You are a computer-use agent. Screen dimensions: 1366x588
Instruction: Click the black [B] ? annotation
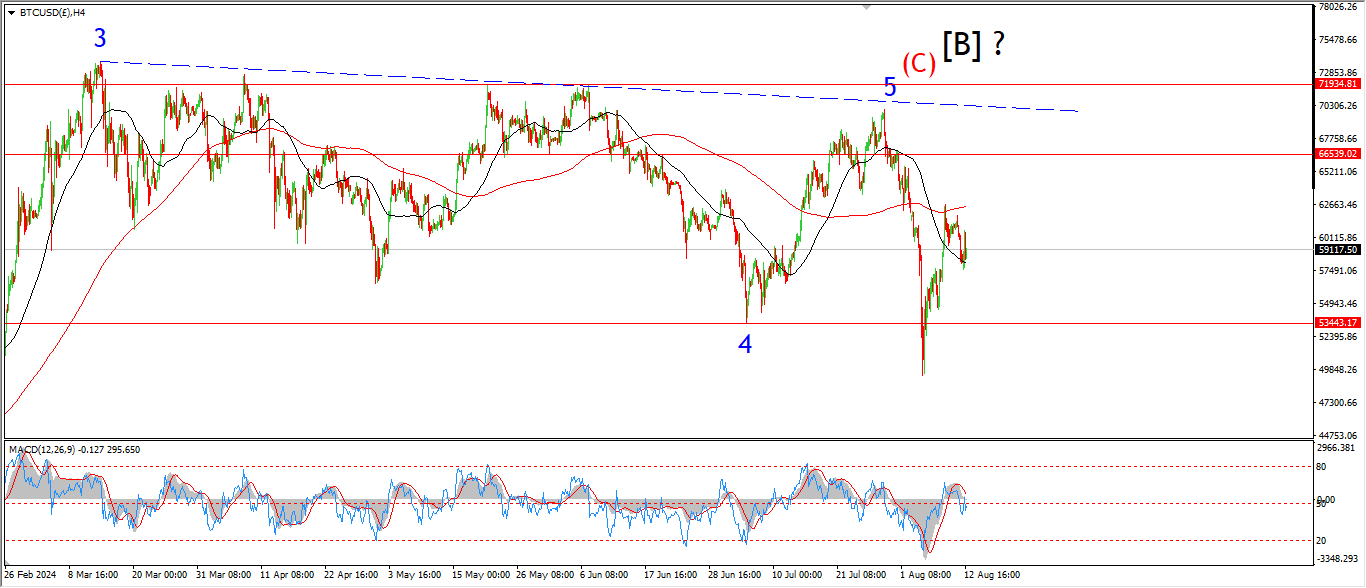point(973,45)
